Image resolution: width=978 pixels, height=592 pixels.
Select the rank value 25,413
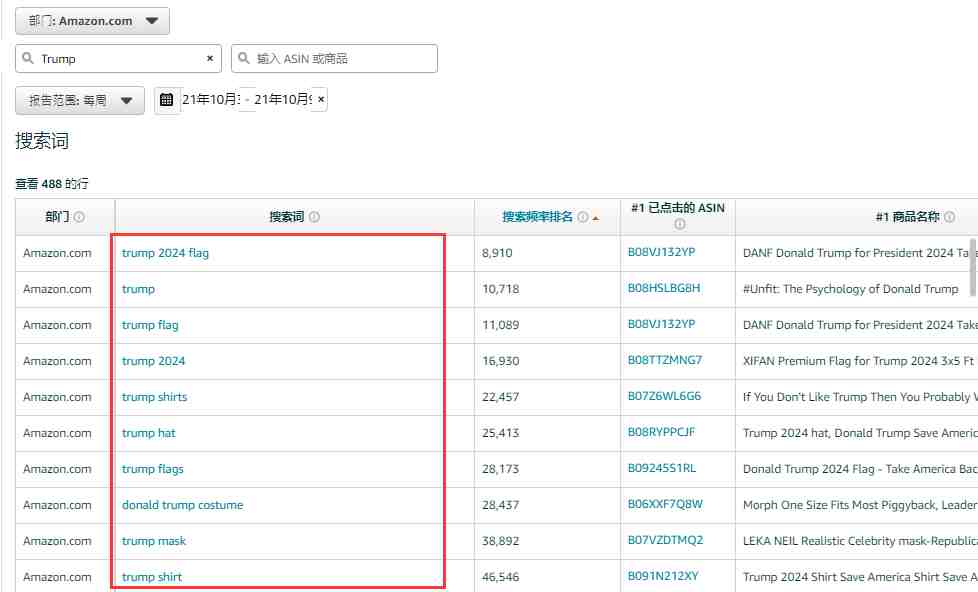click(x=500, y=433)
